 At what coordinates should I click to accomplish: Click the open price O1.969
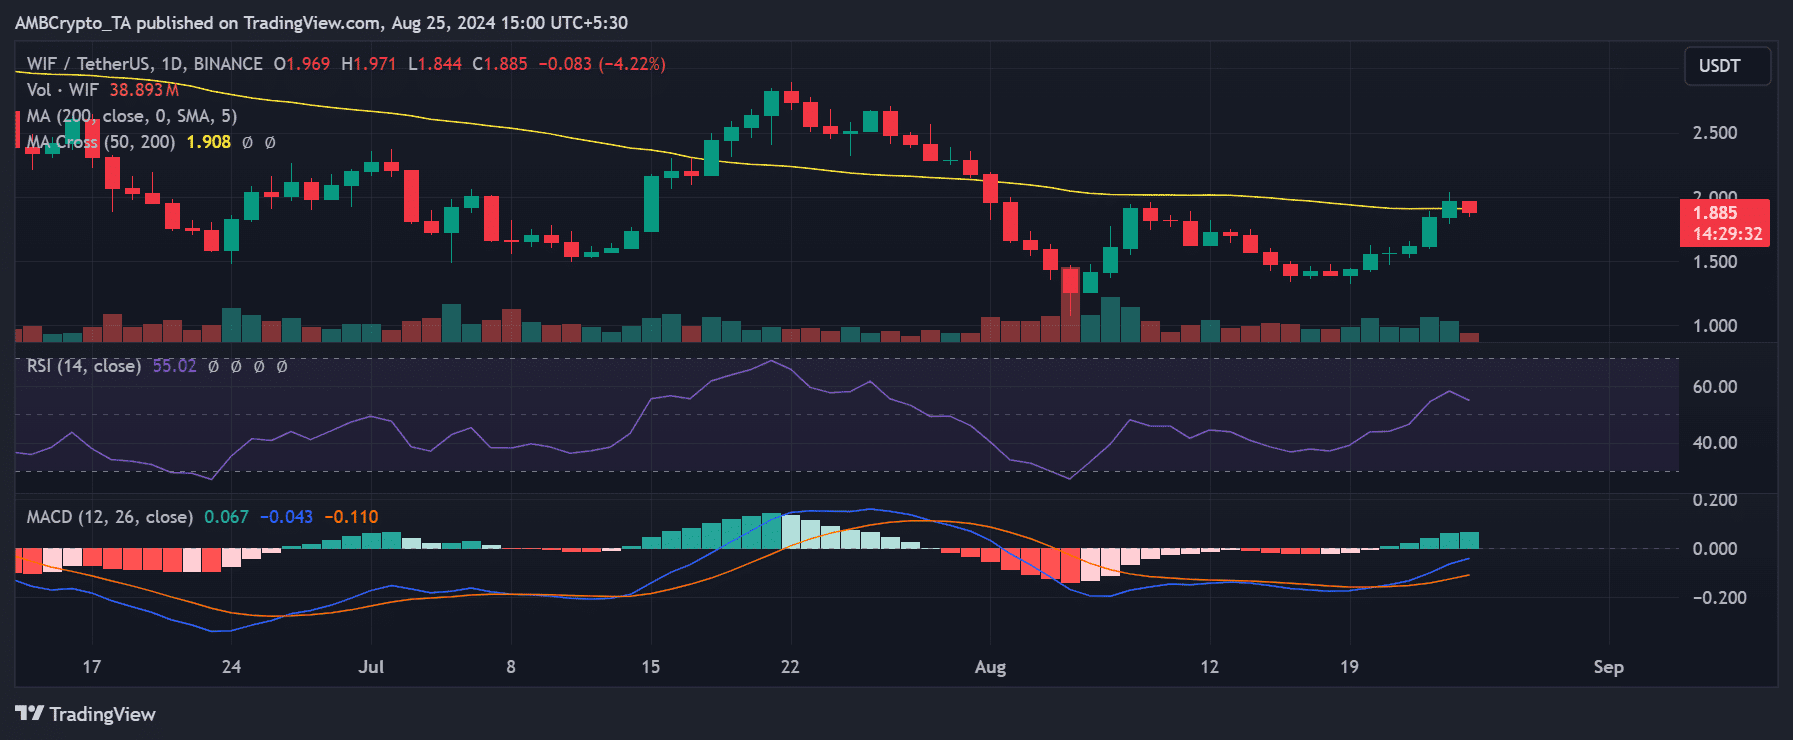[x=302, y=64]
